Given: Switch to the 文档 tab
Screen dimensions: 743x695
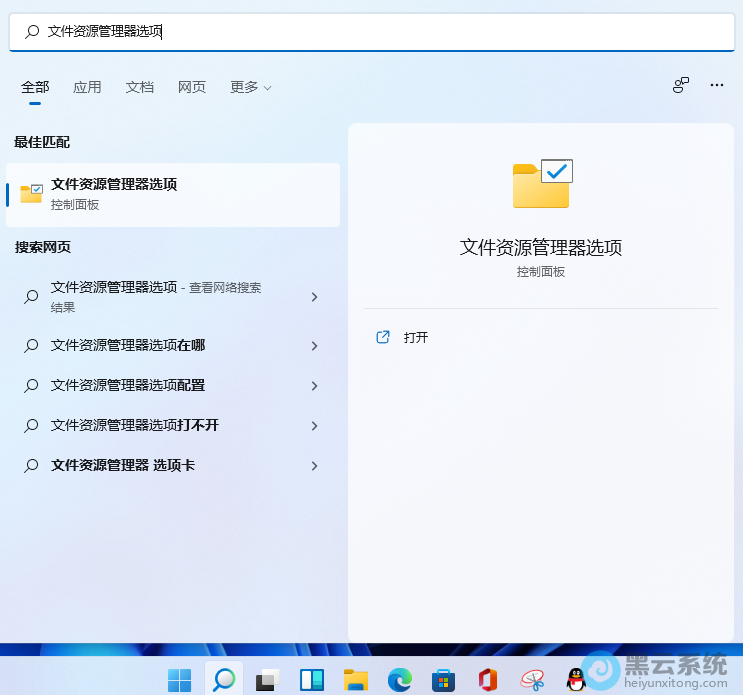Looking at the screenshot, I should click(140, 88).
